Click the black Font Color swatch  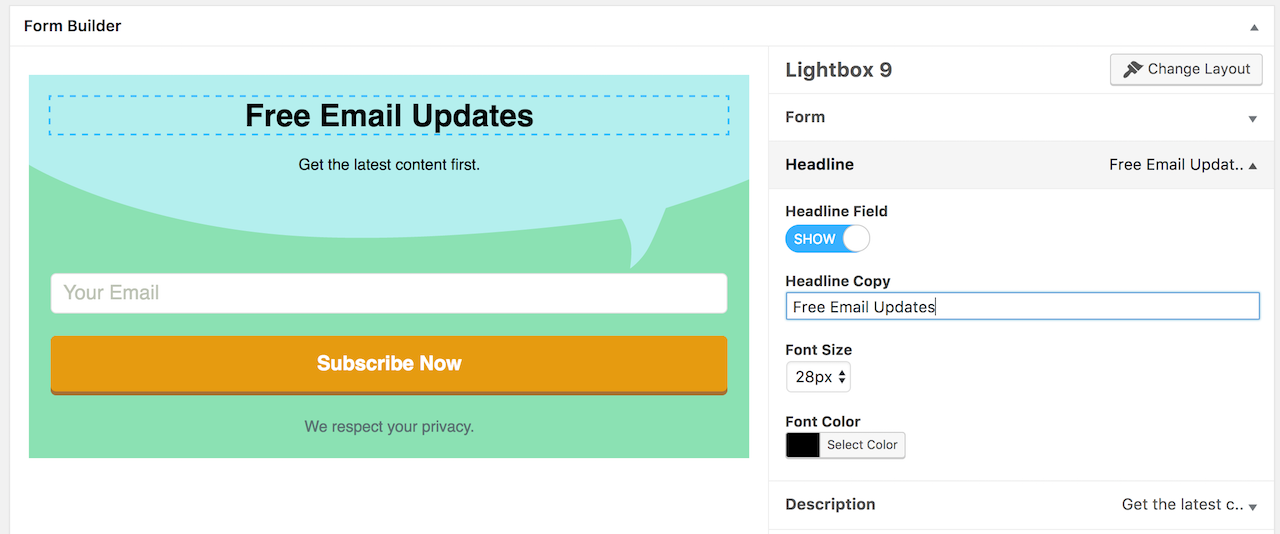point(802,445)
